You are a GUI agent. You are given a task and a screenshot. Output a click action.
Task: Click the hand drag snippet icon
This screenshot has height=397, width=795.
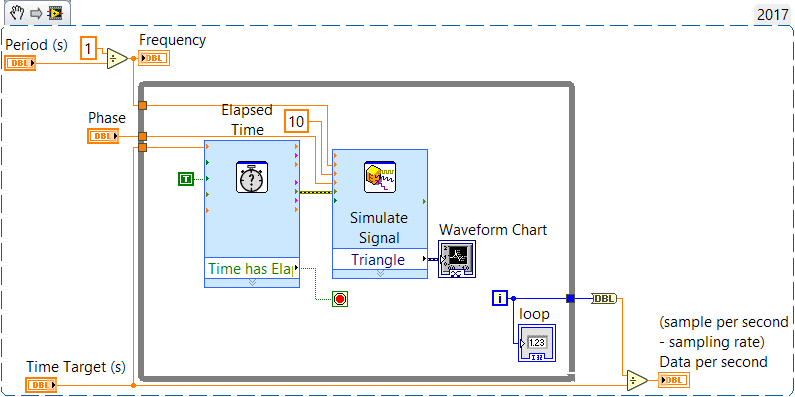pos(17,12)
